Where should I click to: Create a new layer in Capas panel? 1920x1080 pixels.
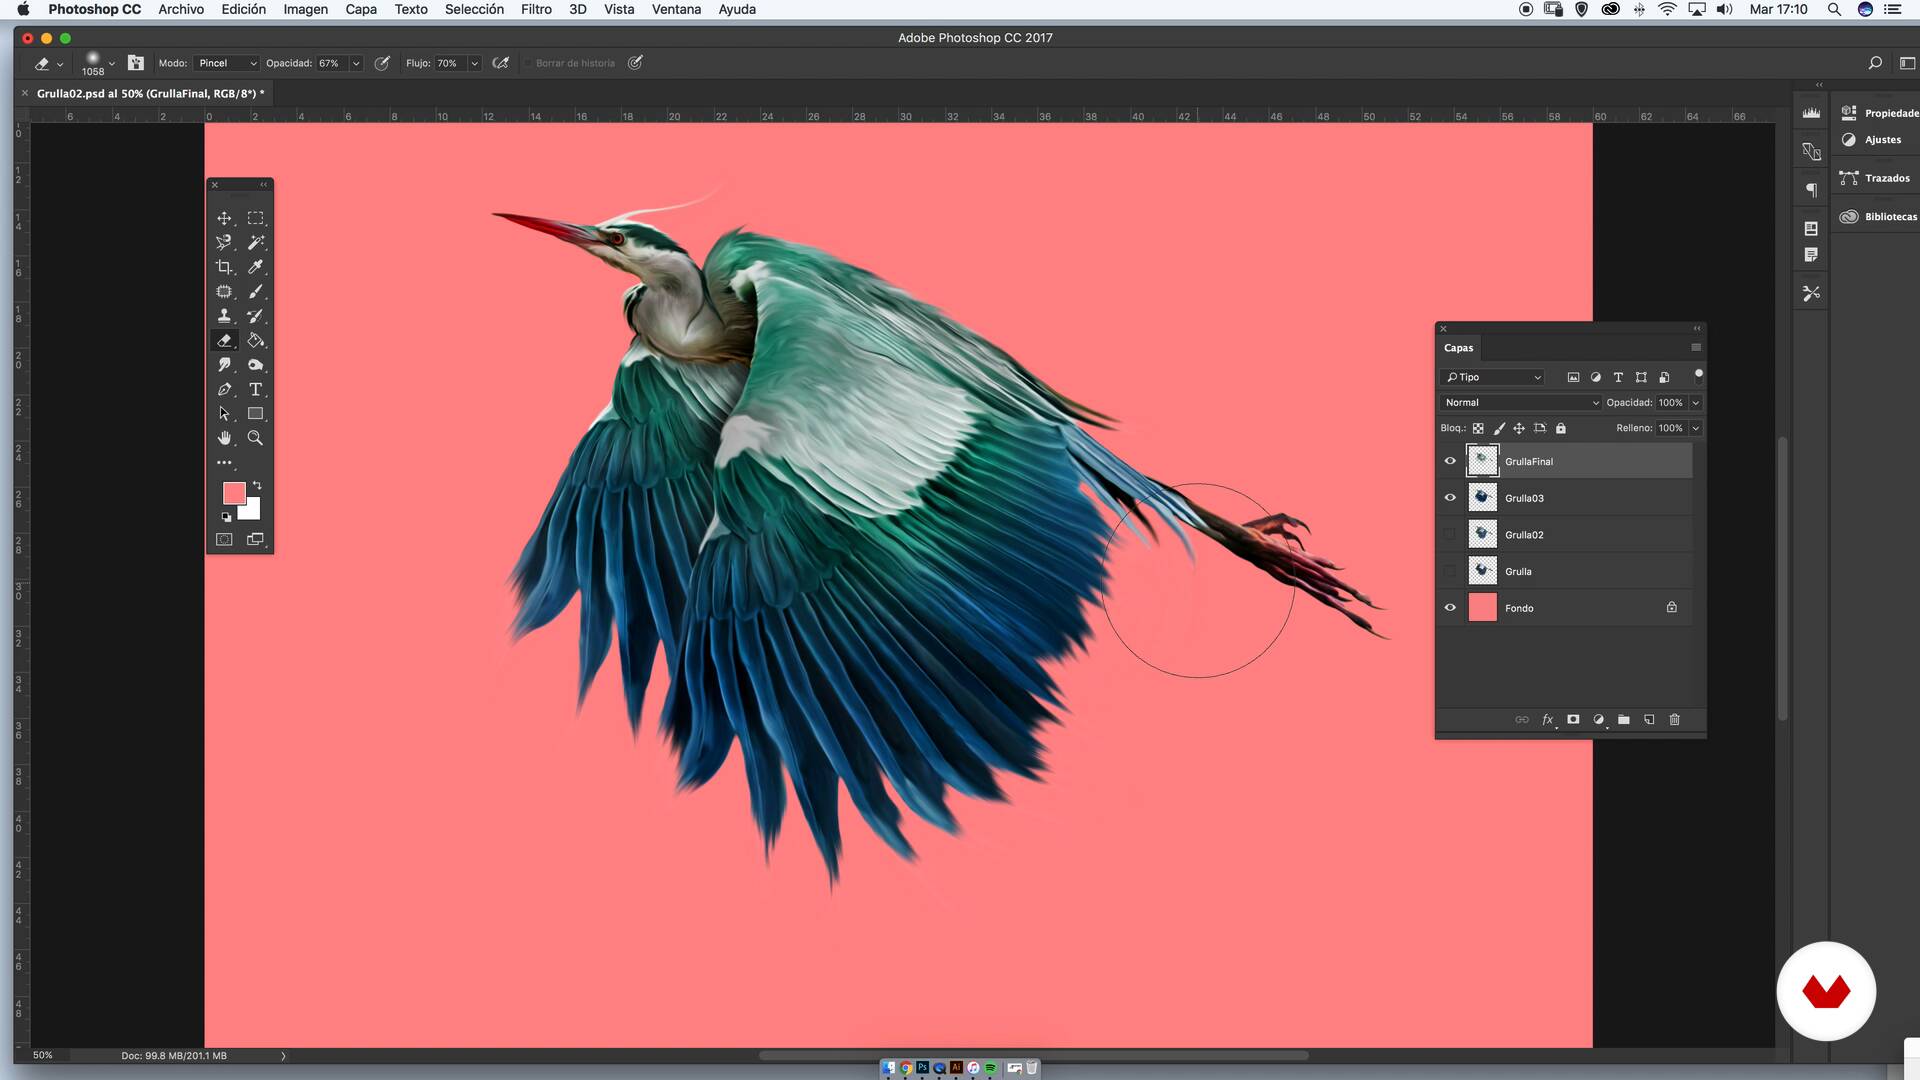point(1649,719)
